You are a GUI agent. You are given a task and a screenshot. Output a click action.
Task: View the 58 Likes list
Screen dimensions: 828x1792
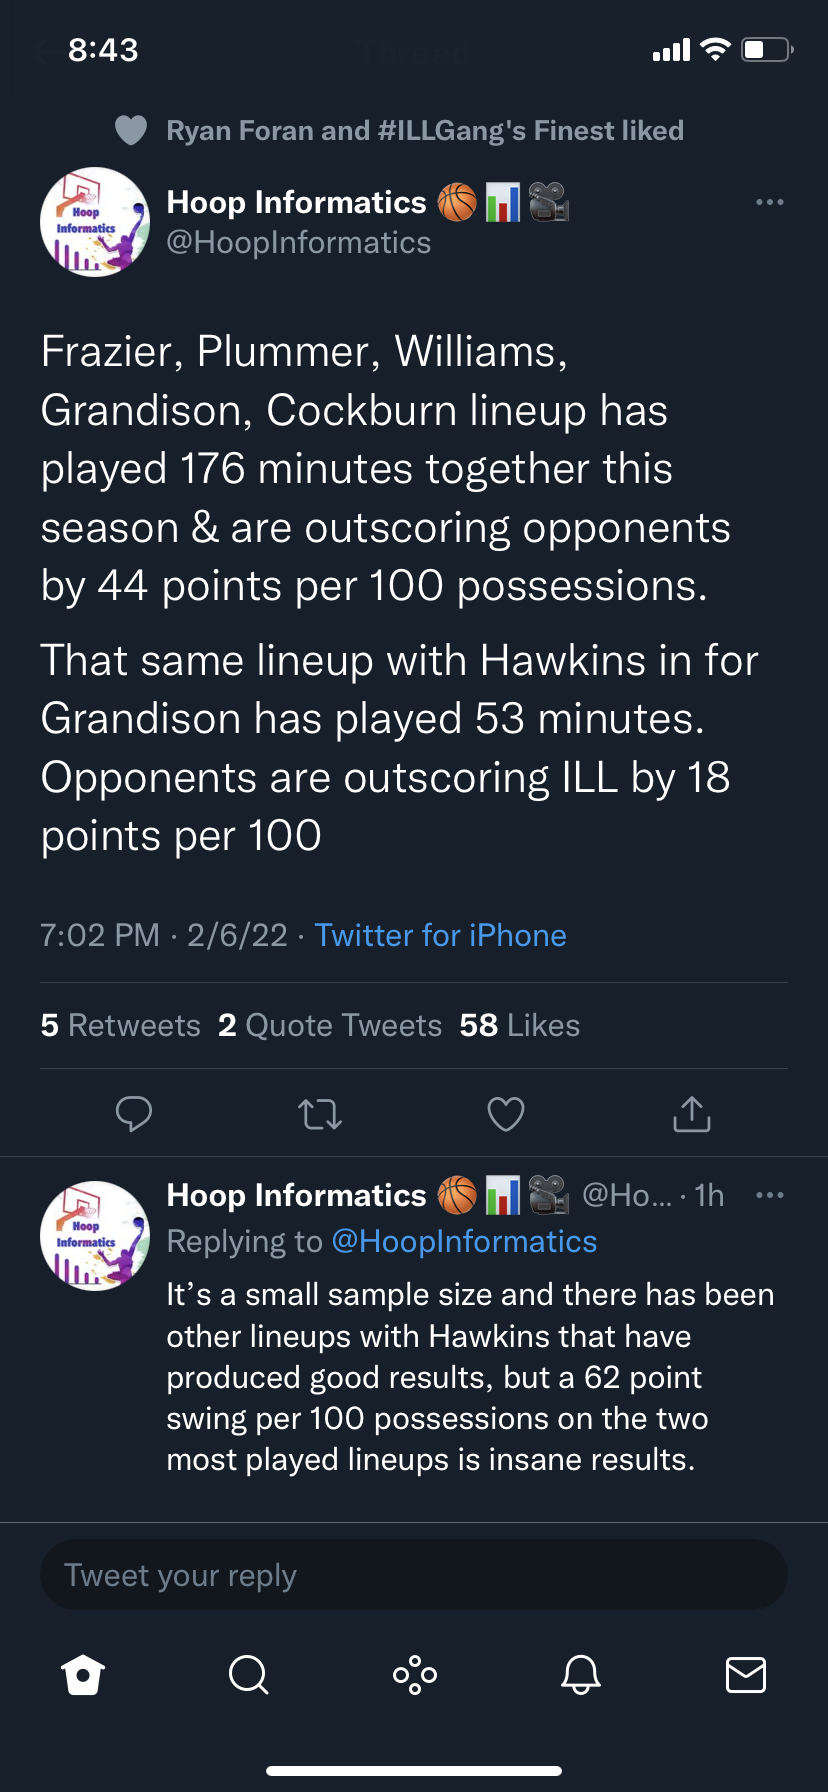520,1025
